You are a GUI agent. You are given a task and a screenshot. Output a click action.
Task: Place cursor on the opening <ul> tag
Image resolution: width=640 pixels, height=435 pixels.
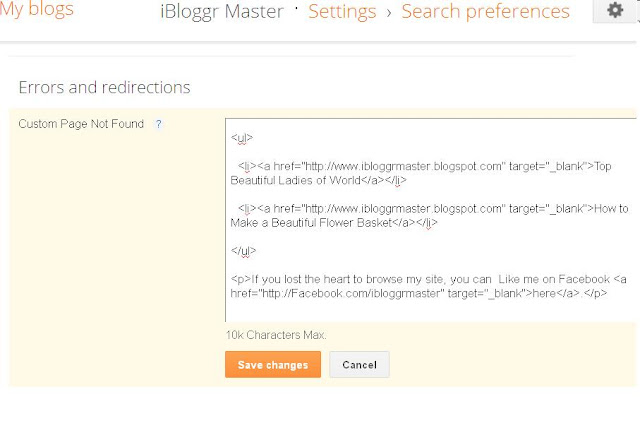coord(242,138)
